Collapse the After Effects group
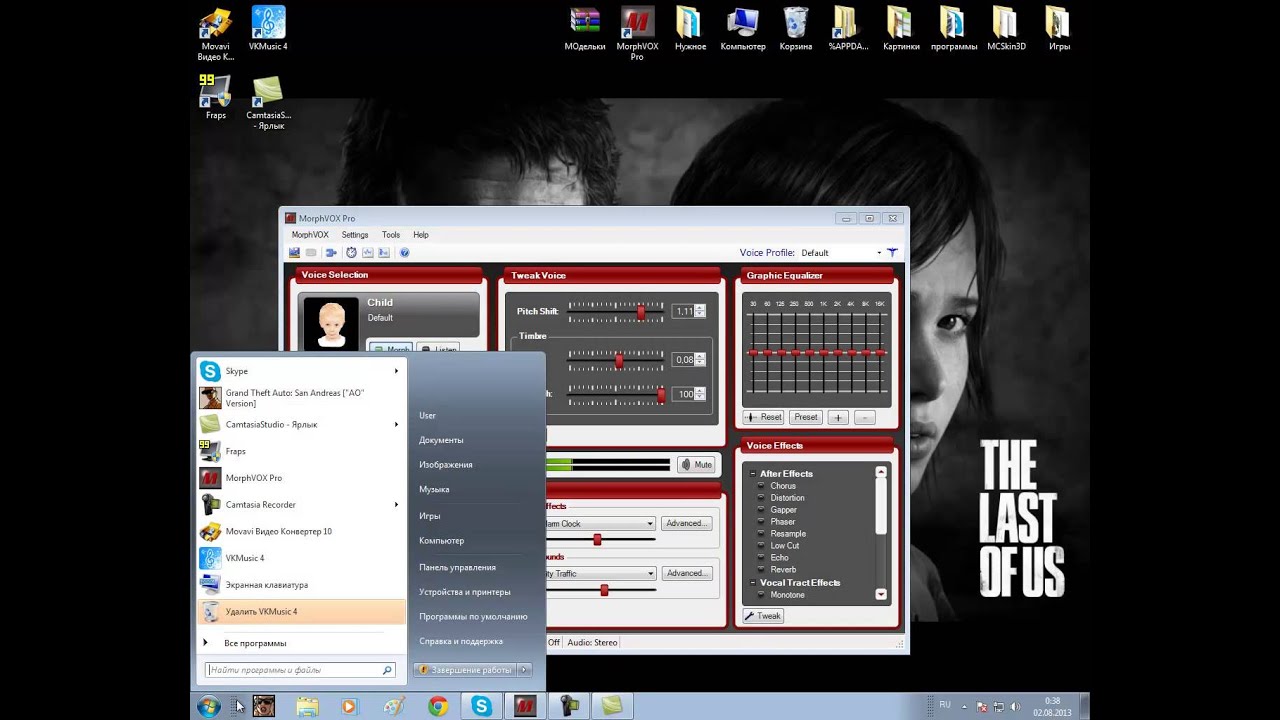1280x720 pixels. (753, 474)
